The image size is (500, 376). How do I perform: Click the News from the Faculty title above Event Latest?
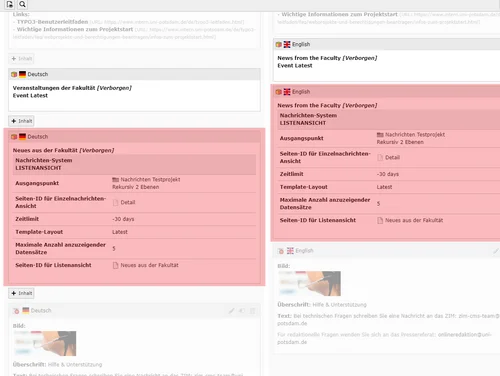327,58
